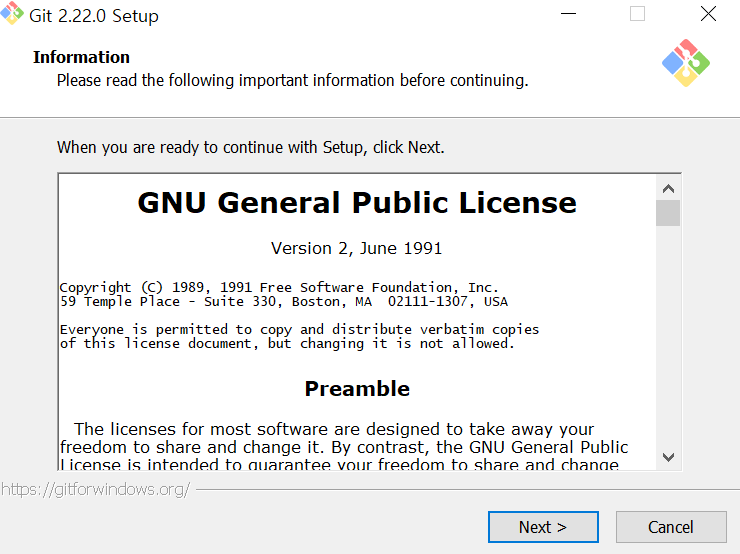Click the 'Everyone is permitted to copy' line
740x554 pixels.
pos(299,329)
